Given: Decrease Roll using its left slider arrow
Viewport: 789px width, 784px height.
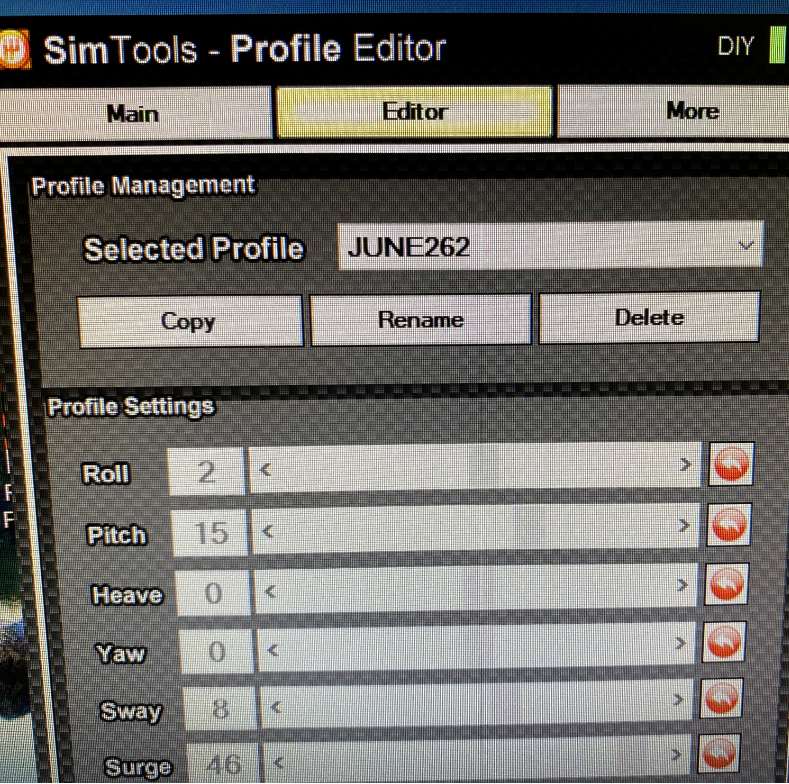Looking at the screenshot, I should pyautogui.click(x=265, y=470).
